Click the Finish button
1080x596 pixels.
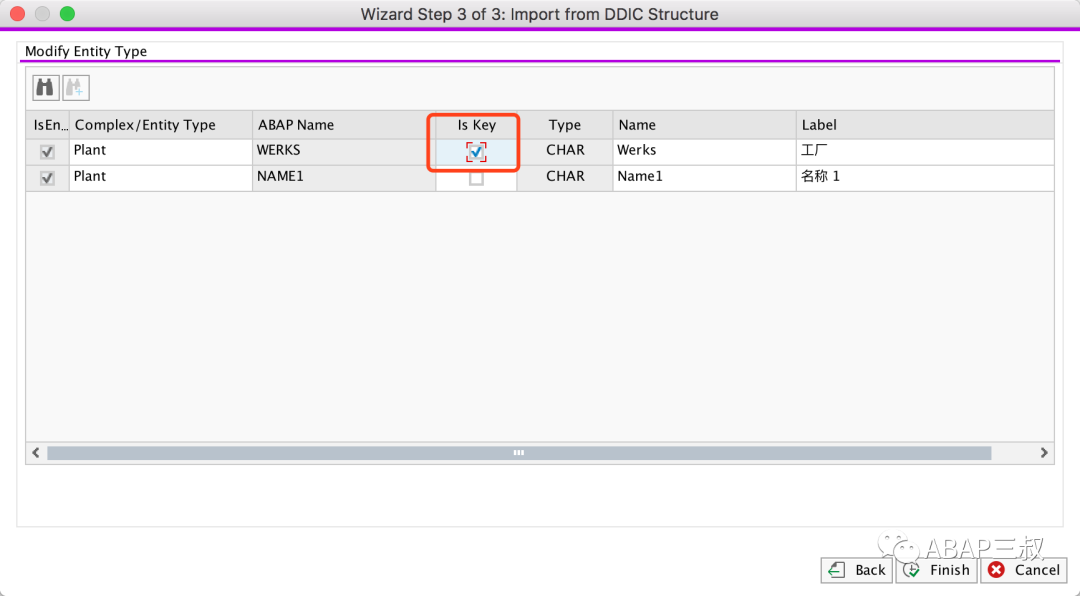coord(937,570)
